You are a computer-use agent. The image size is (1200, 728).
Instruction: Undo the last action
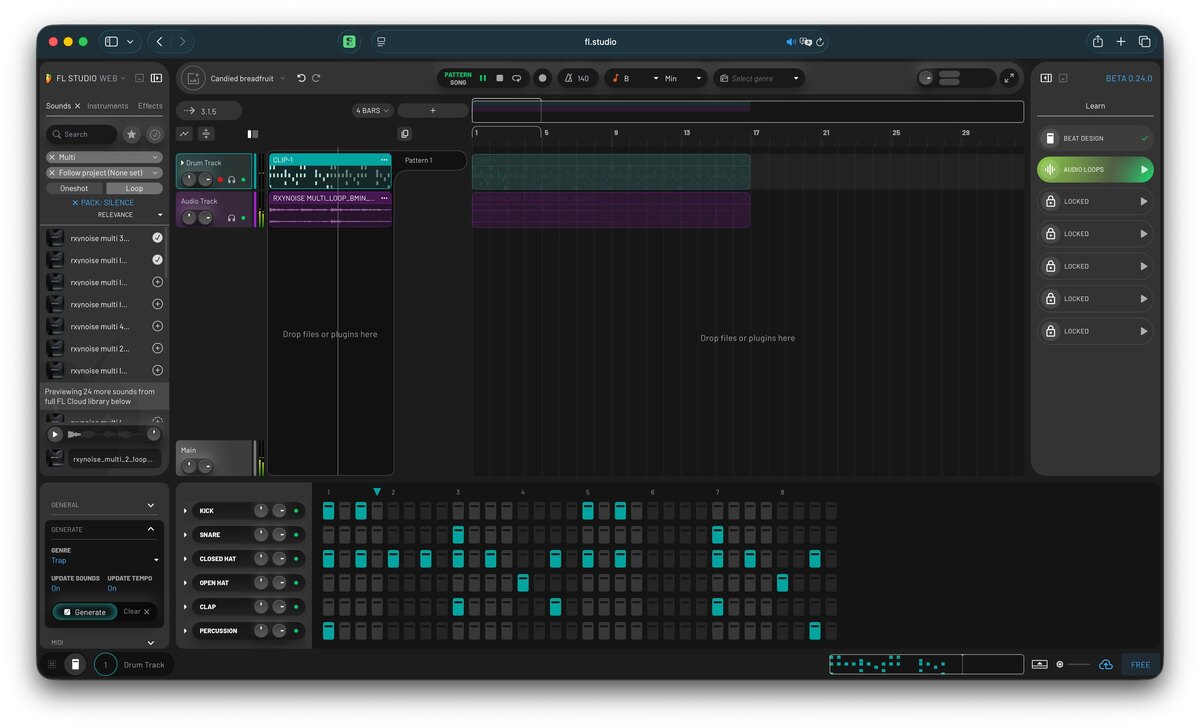[x=301, y=78]
